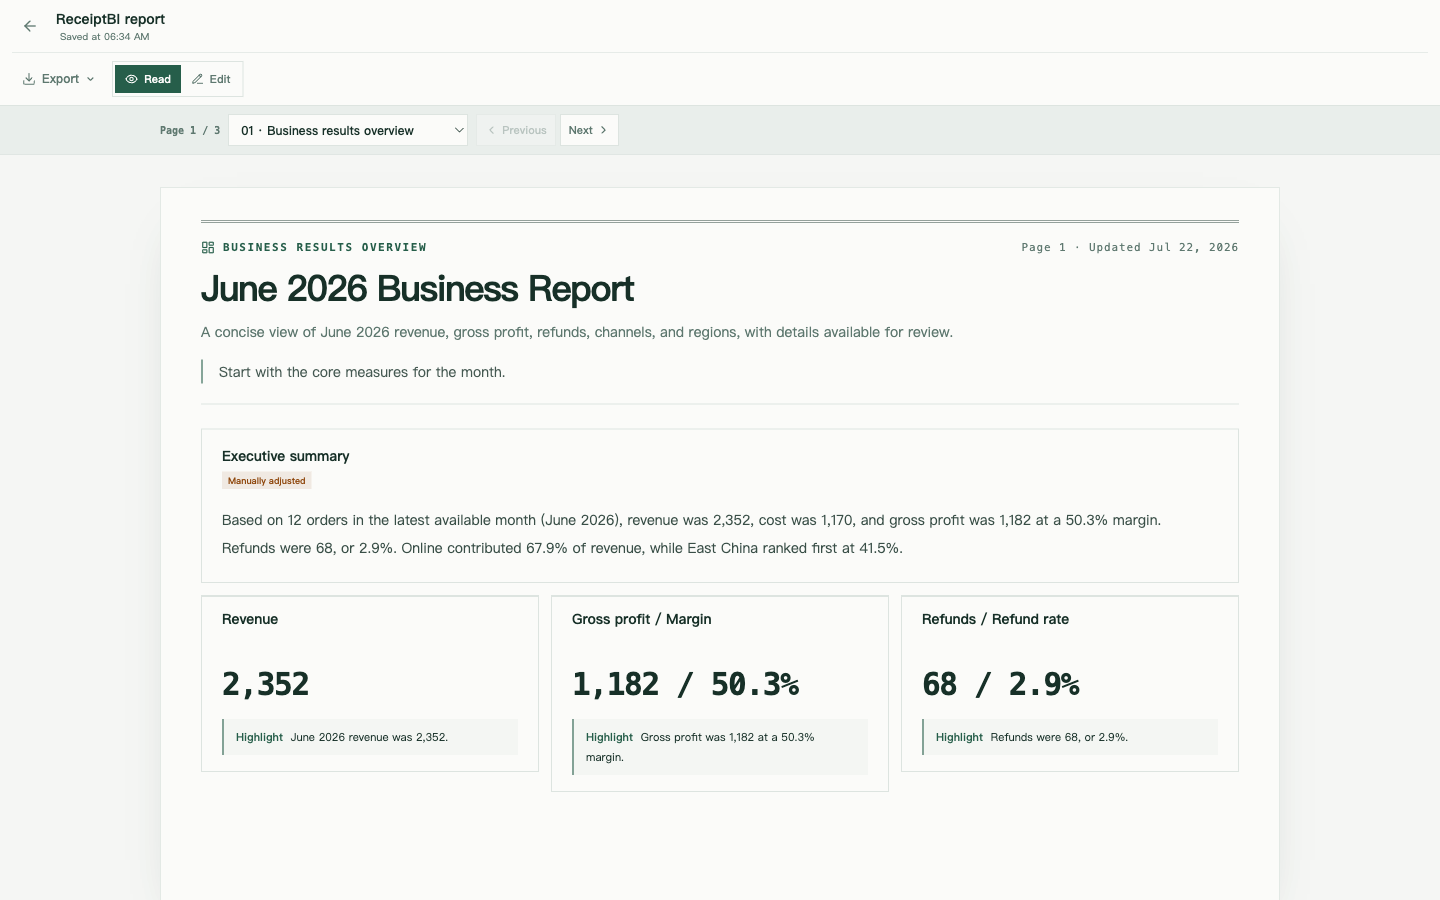Open the page selector dropdown
The image size is (1440, 900).
(x=348, y=130)
